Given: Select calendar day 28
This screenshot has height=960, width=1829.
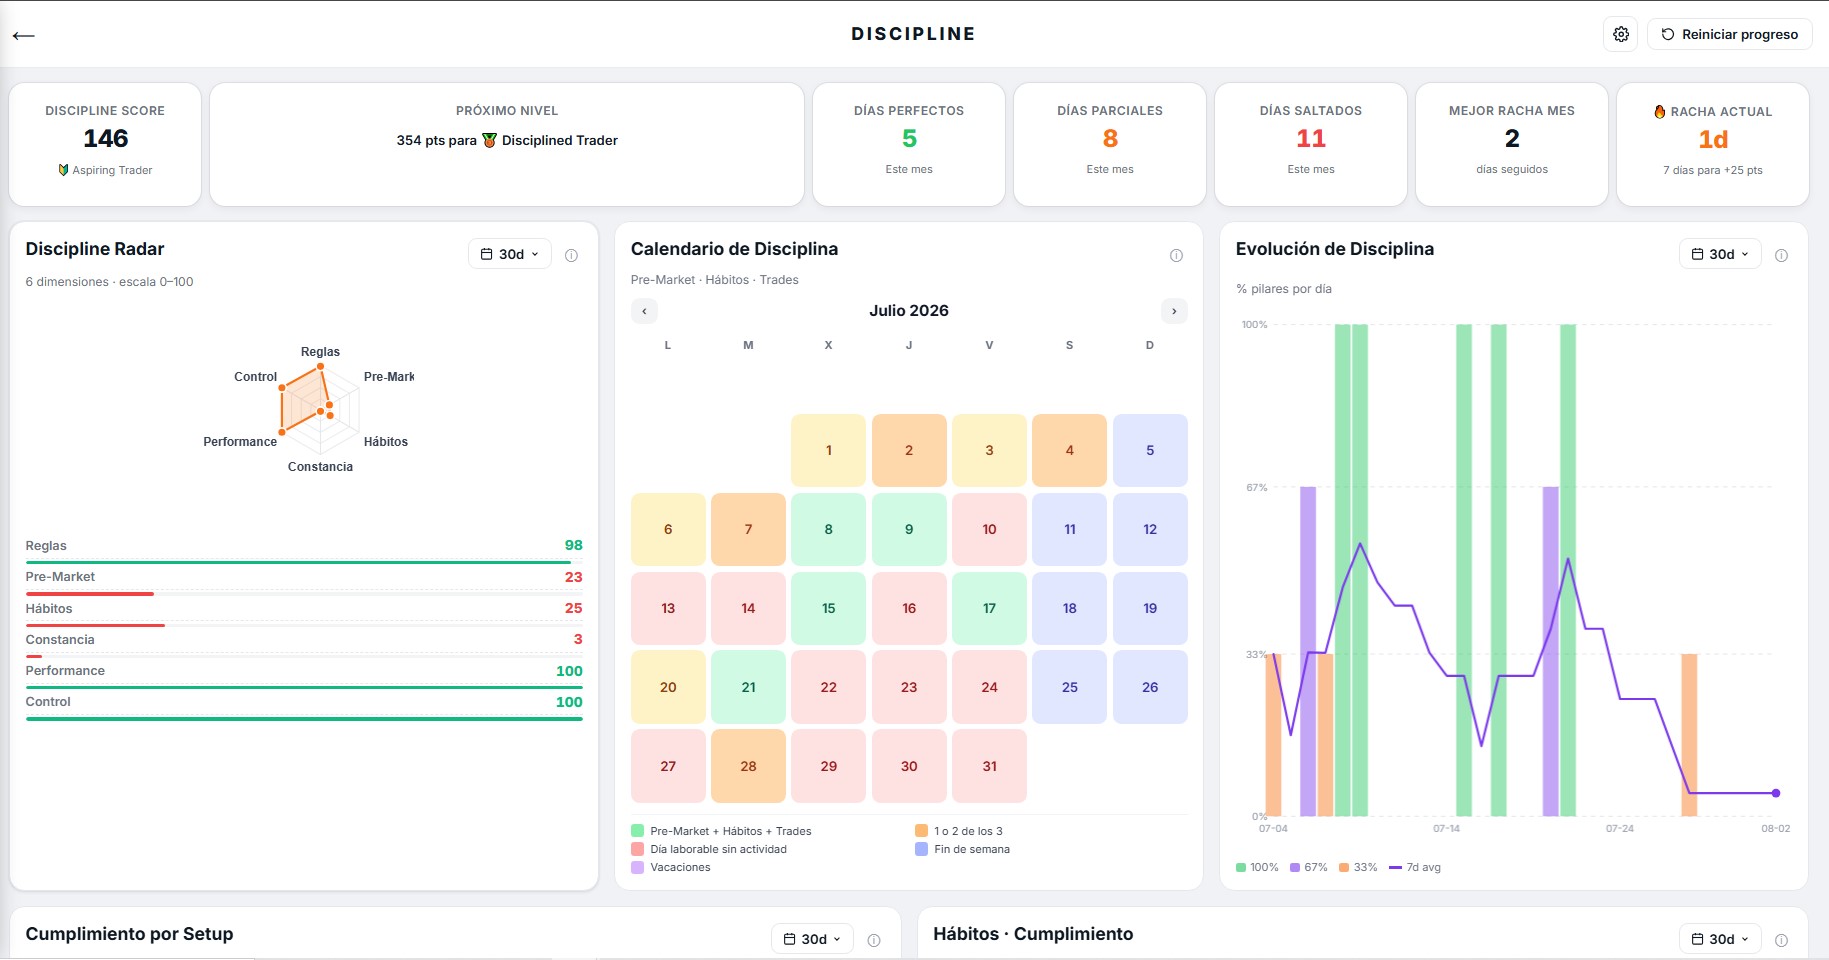Looking at the screenshot, I should tap(748, 766).
